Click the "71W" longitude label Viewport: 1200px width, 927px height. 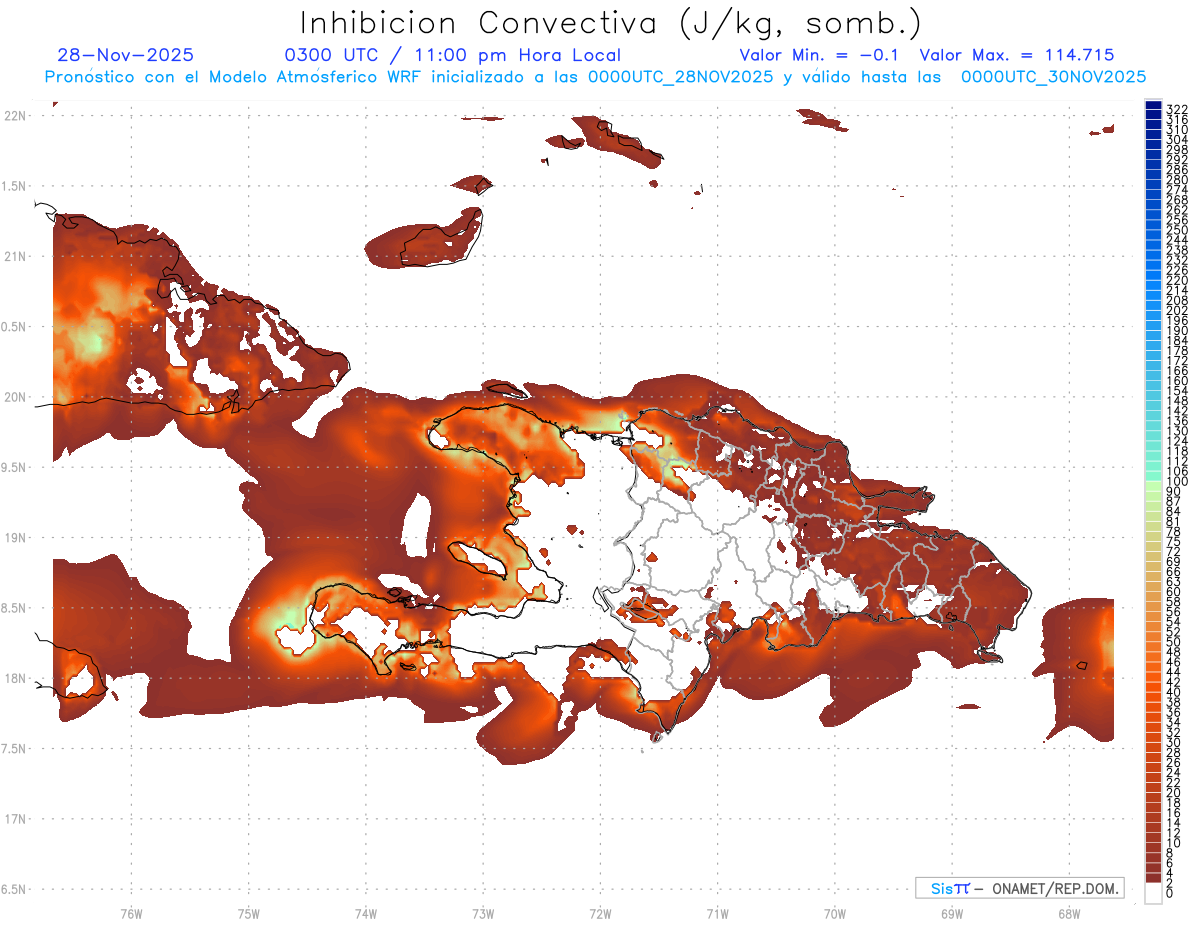(717, 913)
